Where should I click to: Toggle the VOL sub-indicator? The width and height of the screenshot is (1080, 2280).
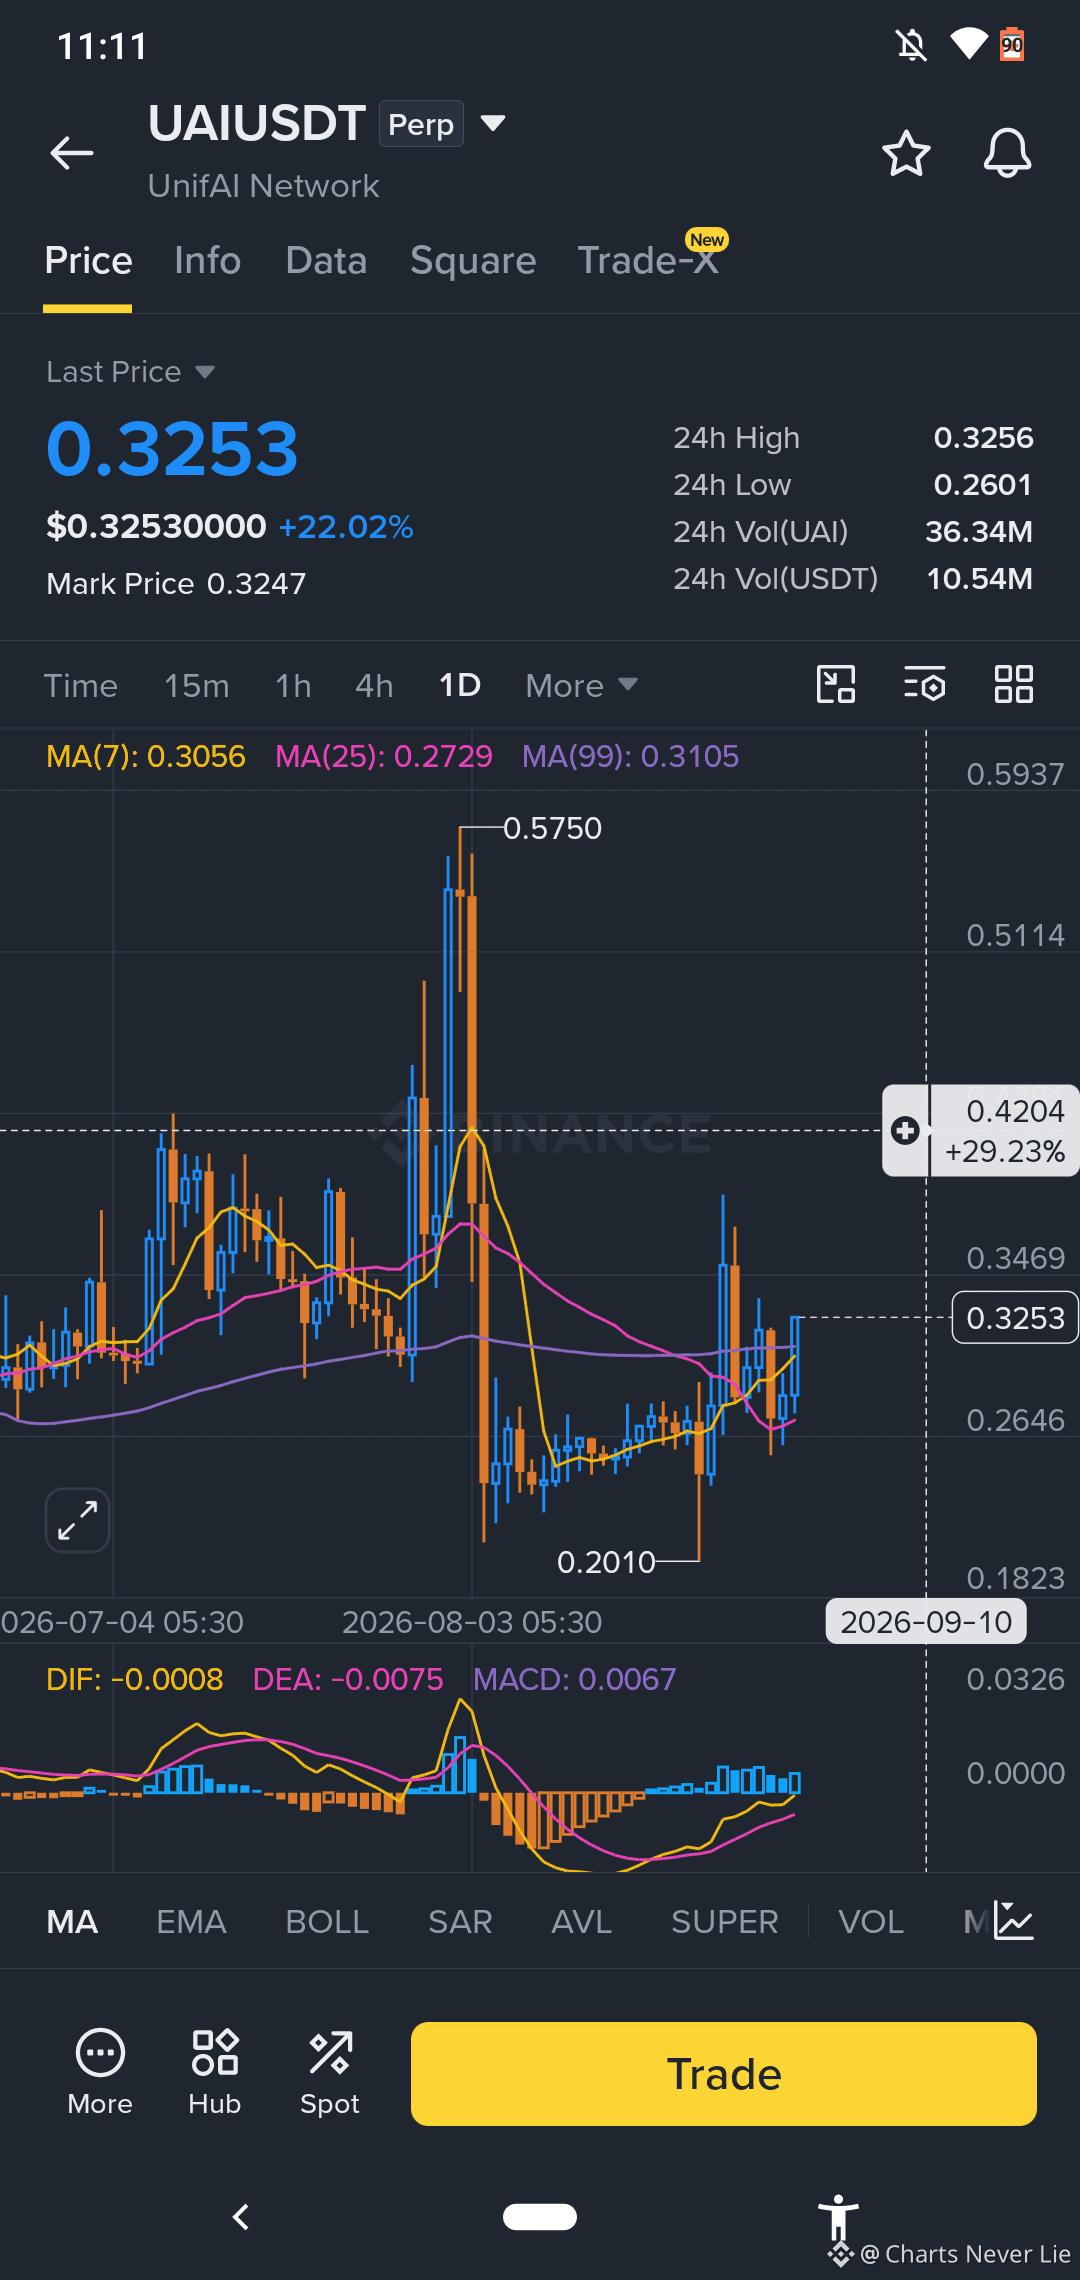[x=871, y=1922]
